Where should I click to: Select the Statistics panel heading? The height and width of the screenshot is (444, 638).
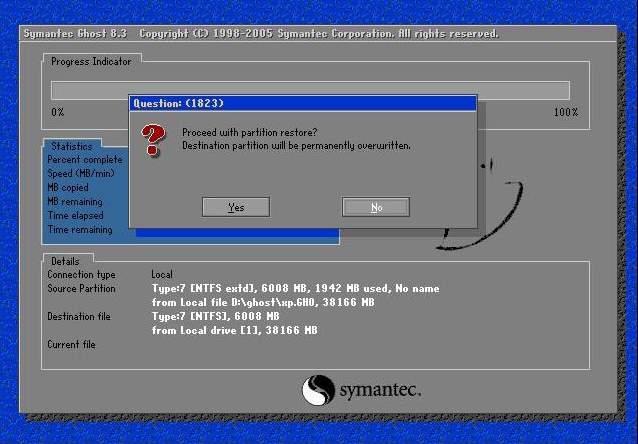click(71, 146)
